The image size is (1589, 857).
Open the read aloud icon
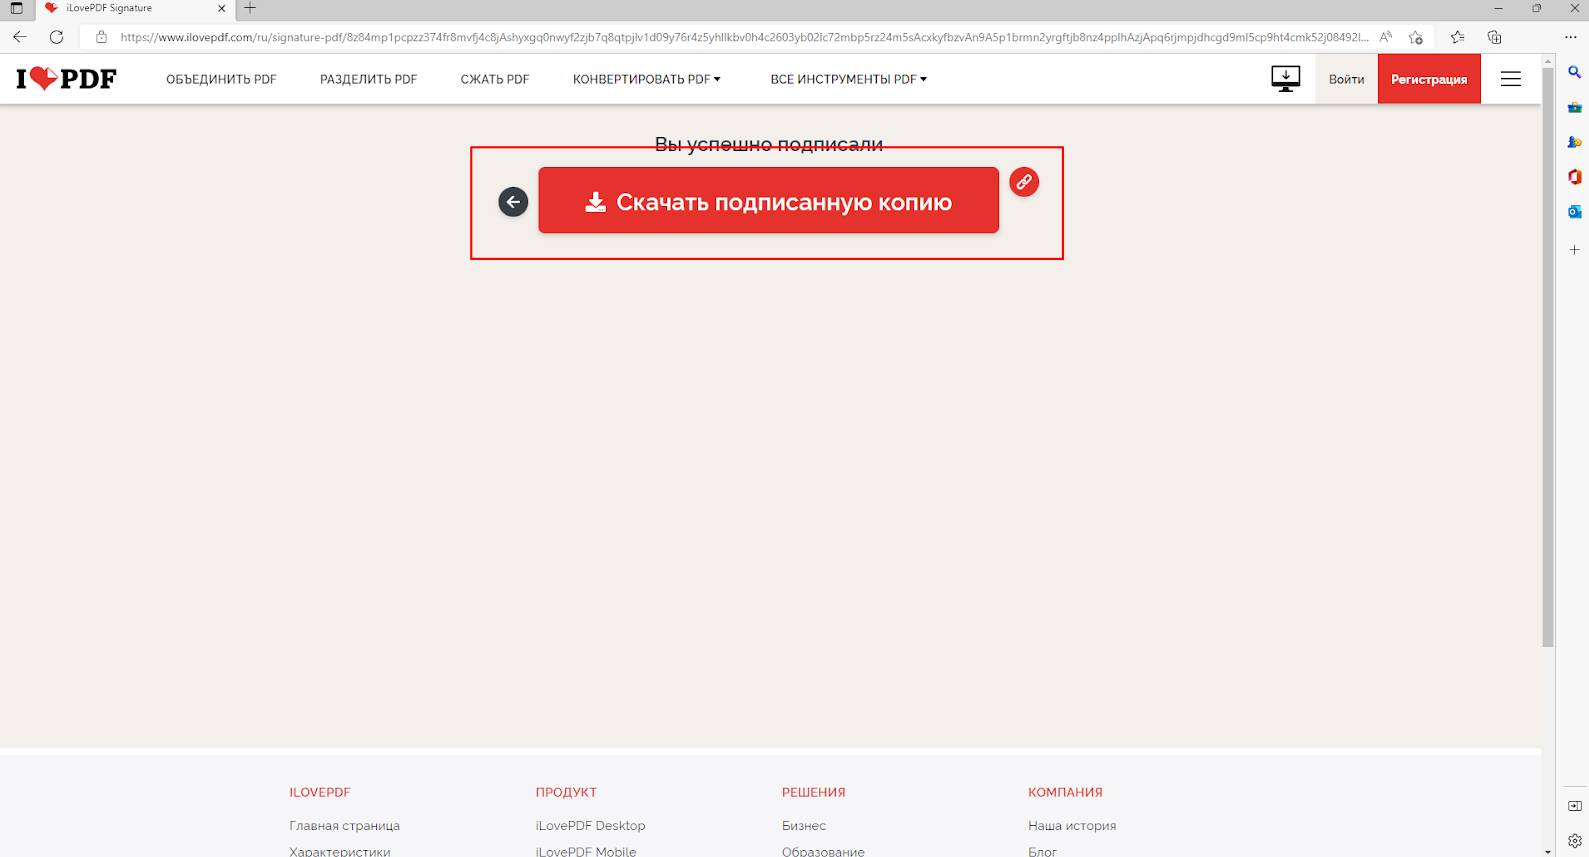coord(1386,37)
